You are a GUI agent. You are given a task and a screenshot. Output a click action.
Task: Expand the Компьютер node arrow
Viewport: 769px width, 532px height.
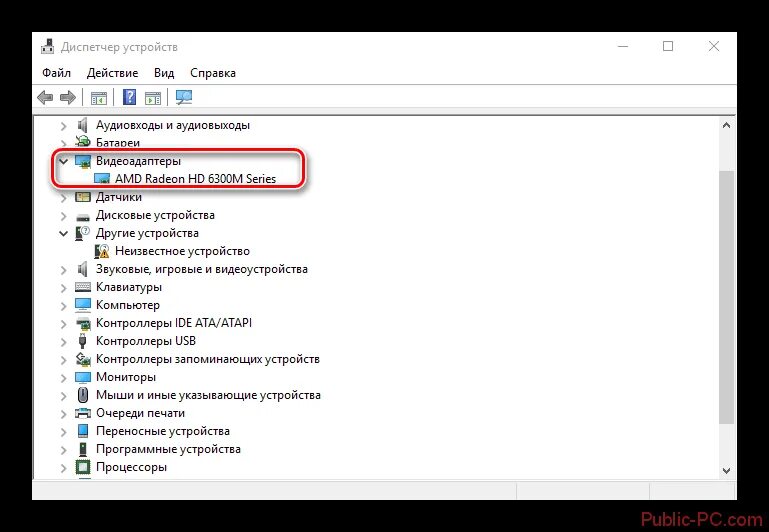tap(63, 306)
